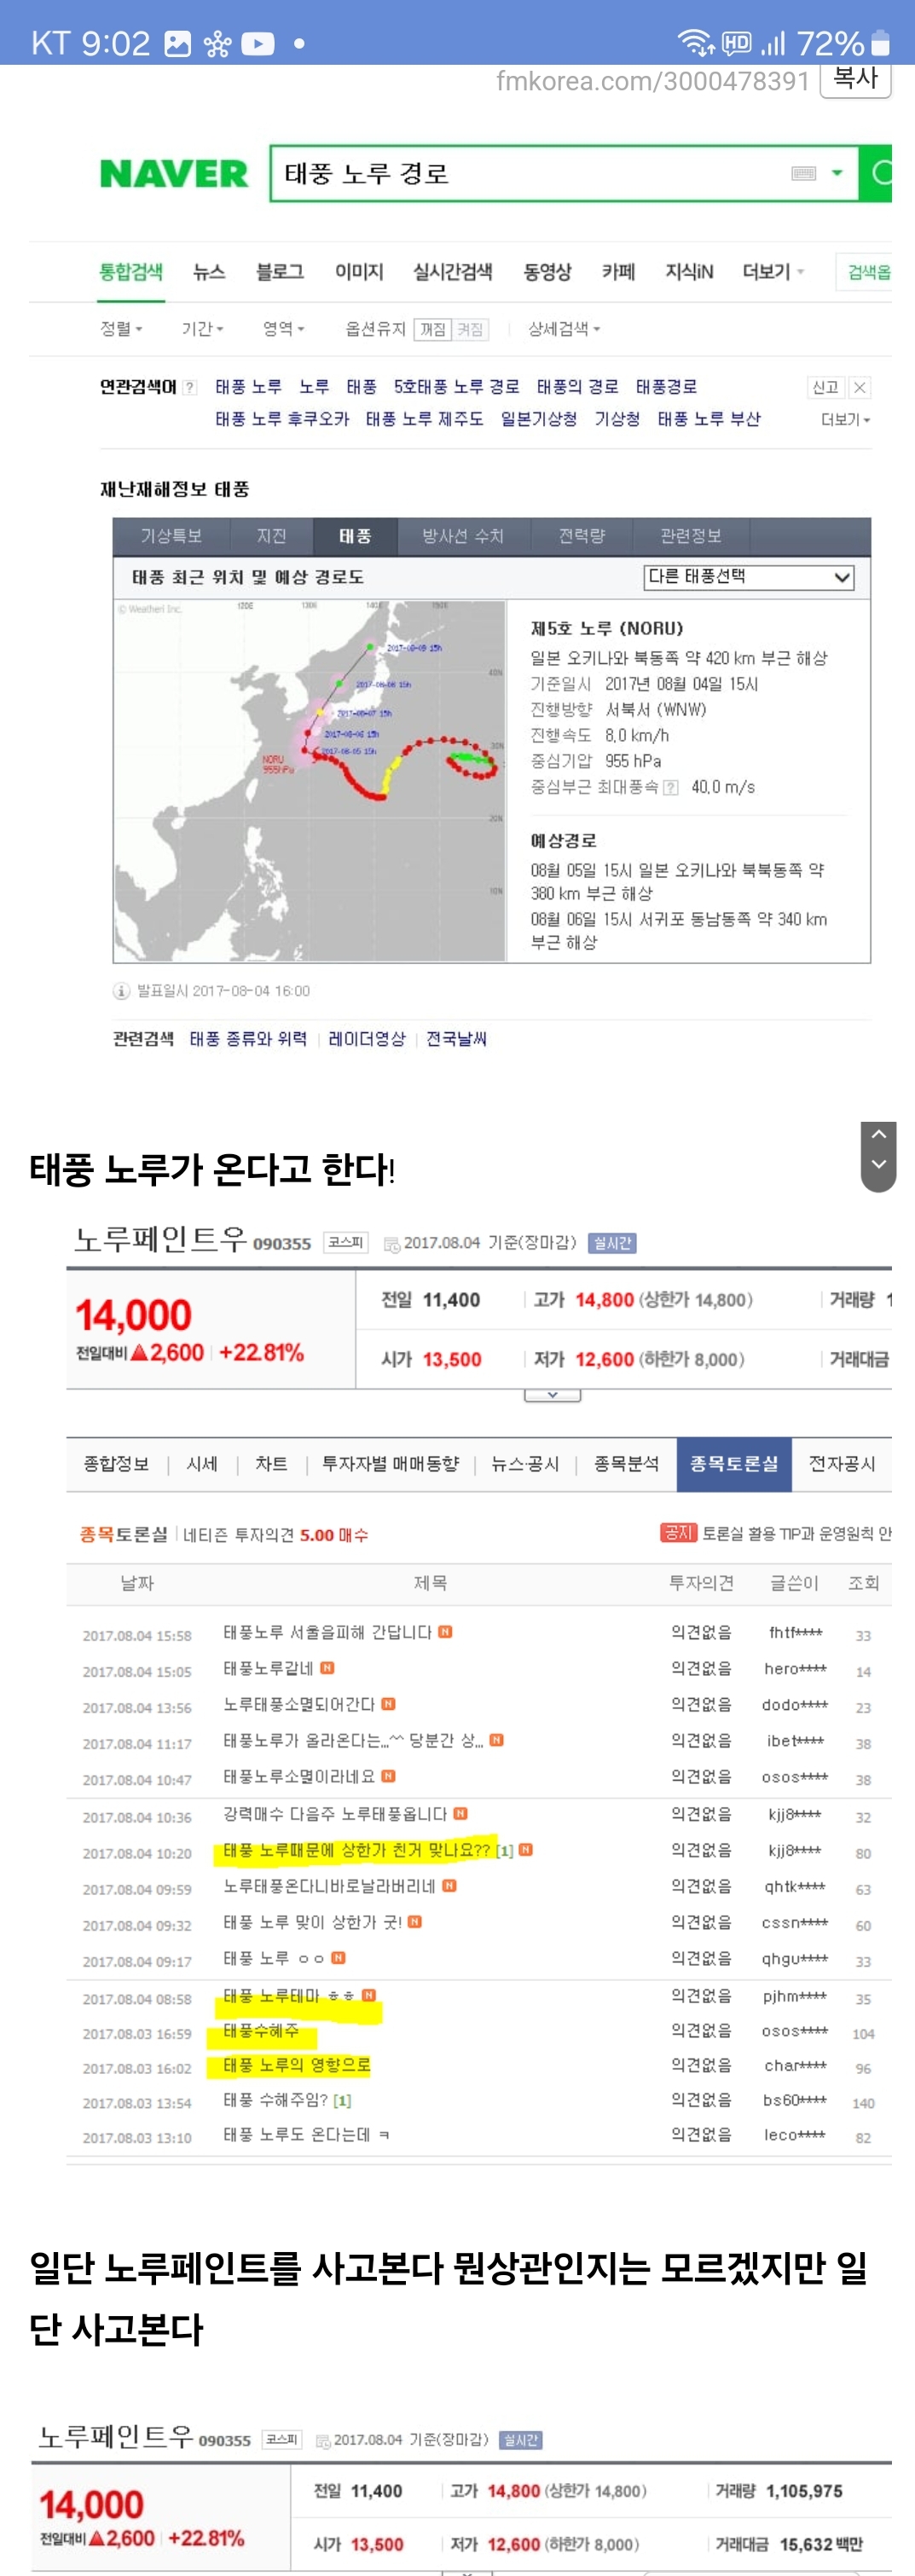The height and width of the screenshot is (2576, 915).
Task: Tap the scroll-down chevron on floating control
Action: tap(878, 1165)
